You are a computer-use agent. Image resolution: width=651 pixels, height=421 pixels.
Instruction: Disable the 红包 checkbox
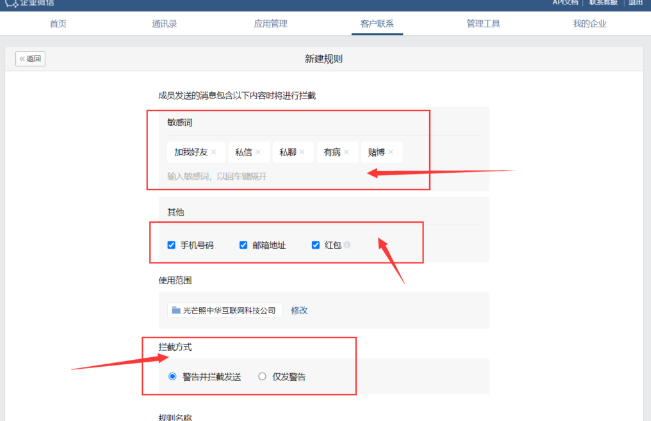(x=316, y=245)
